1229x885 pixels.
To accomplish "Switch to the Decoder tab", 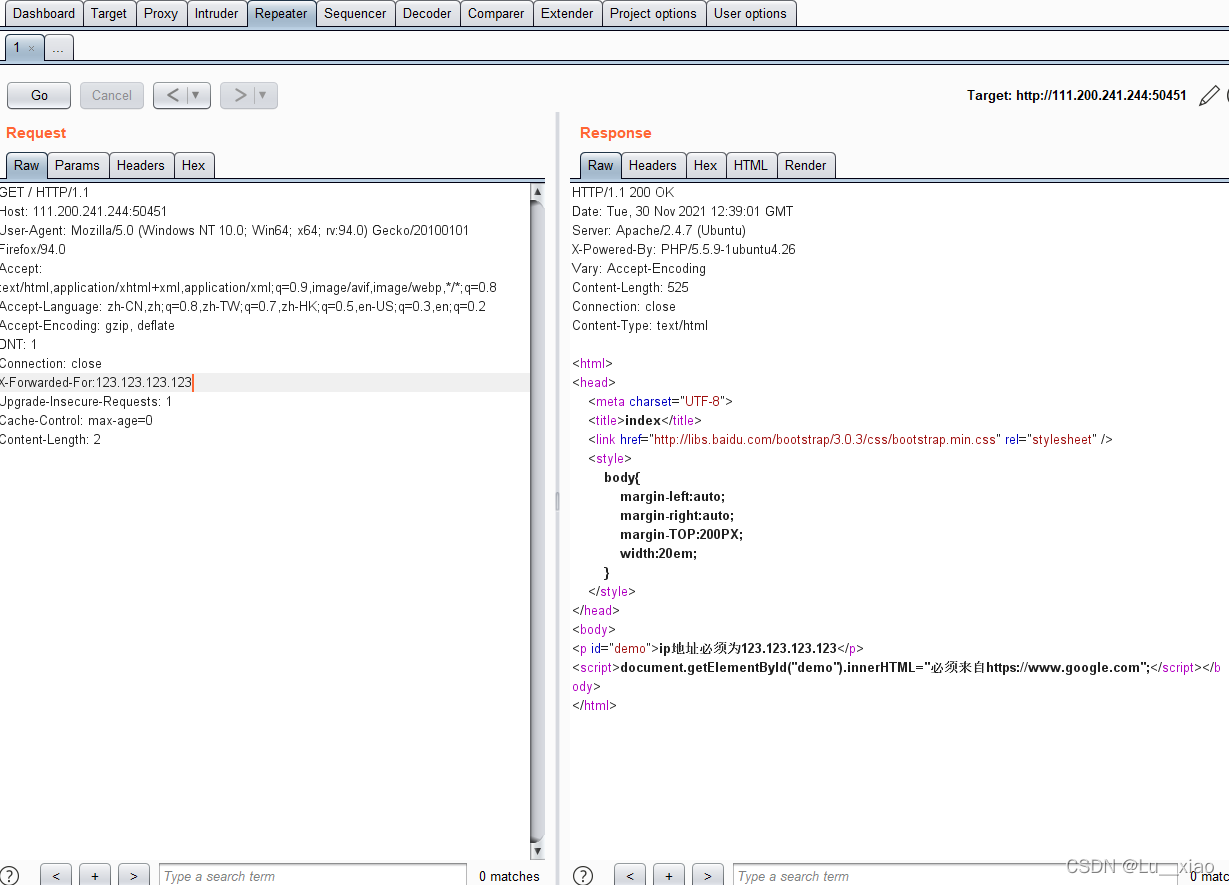I will point(427,13).
